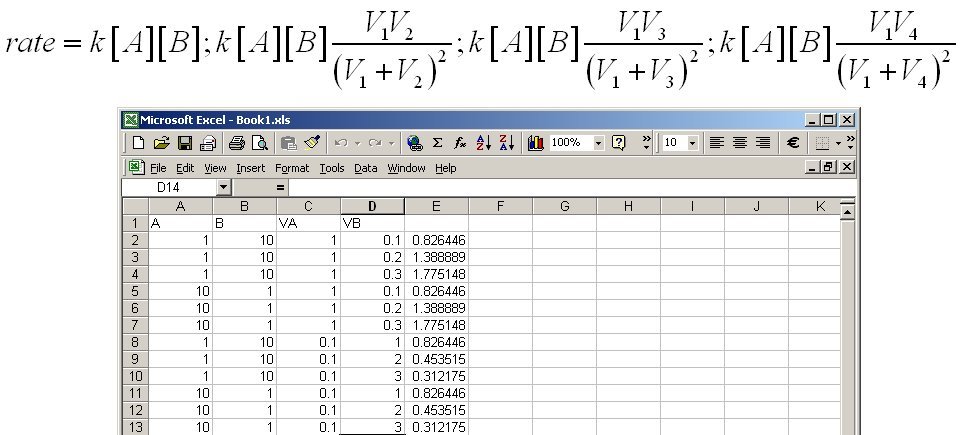Click the Euro currency style button
This screenshot has height=435, width=974.
[794, 143]
